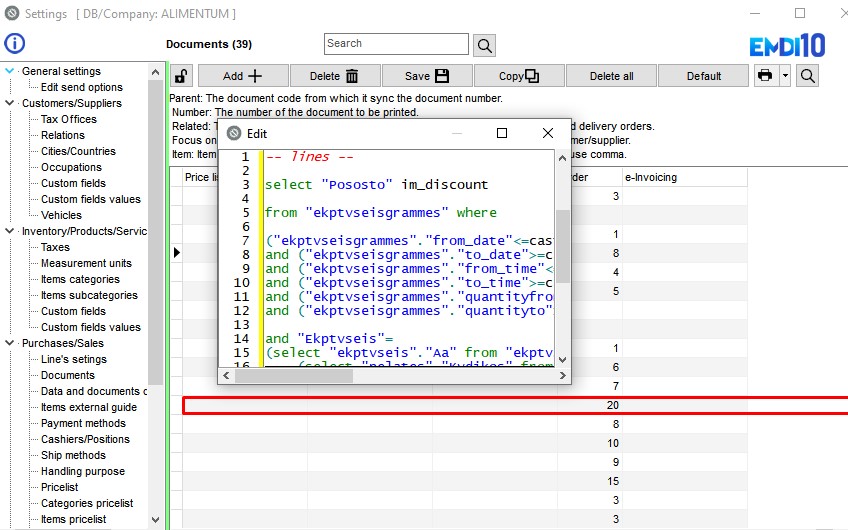The image size is (848, 530).
Task: Click the Save button
Action: pyautogui.click(x=427, y=76)
